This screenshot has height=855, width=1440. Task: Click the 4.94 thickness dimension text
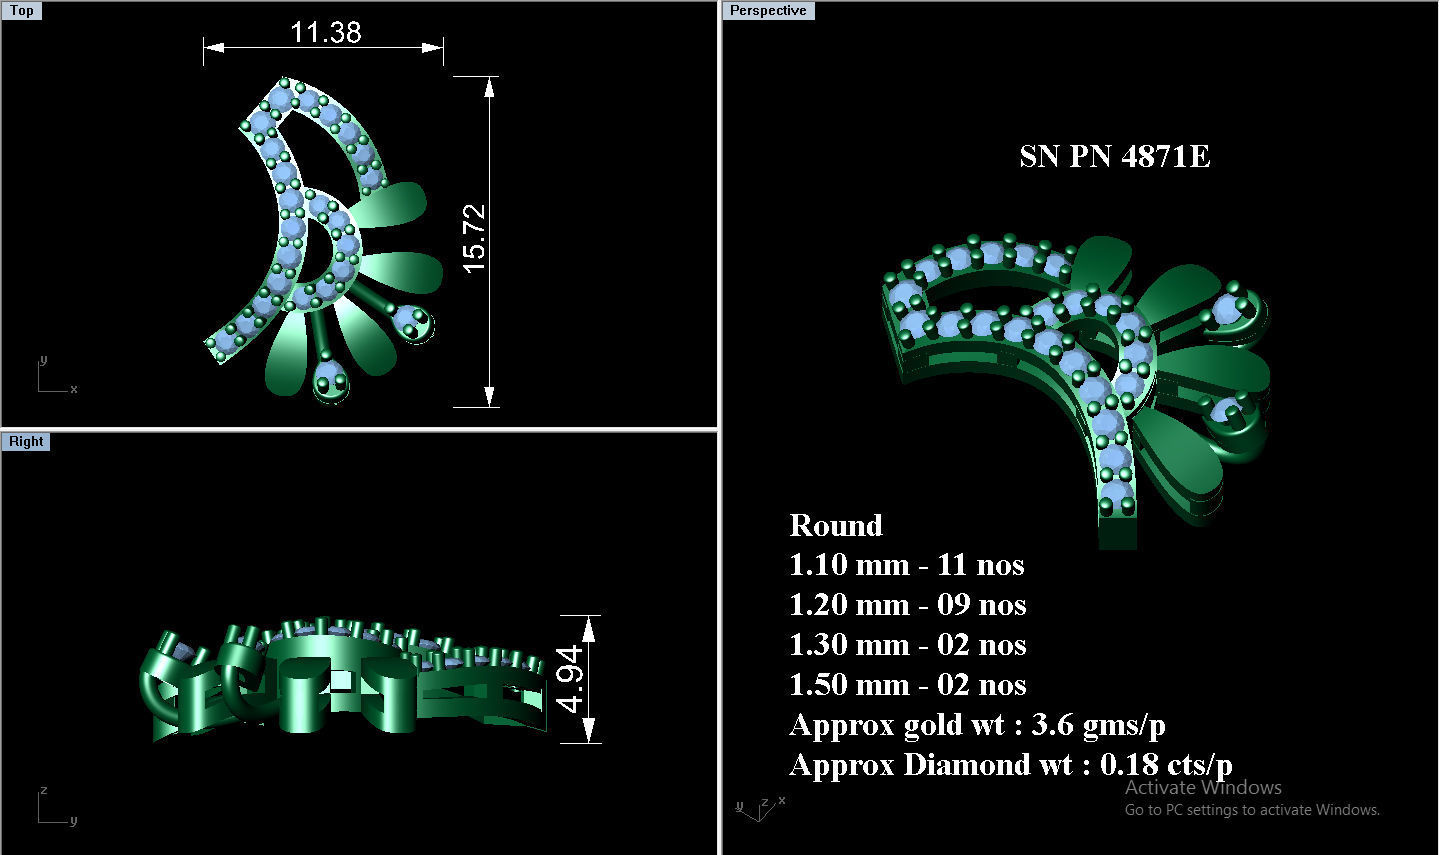pyautogui.click(x=570, y=679)
